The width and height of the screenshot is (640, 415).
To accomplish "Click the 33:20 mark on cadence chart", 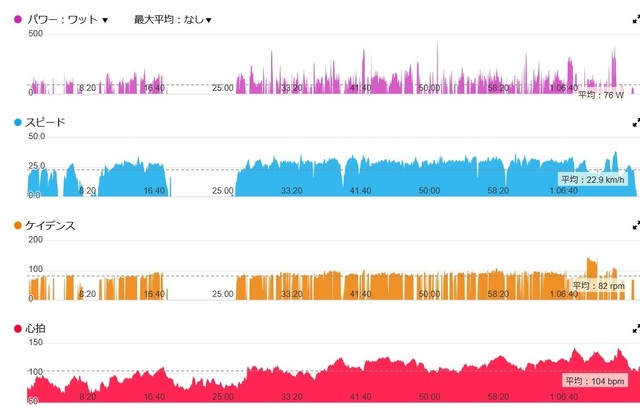I will coord(292,295).
